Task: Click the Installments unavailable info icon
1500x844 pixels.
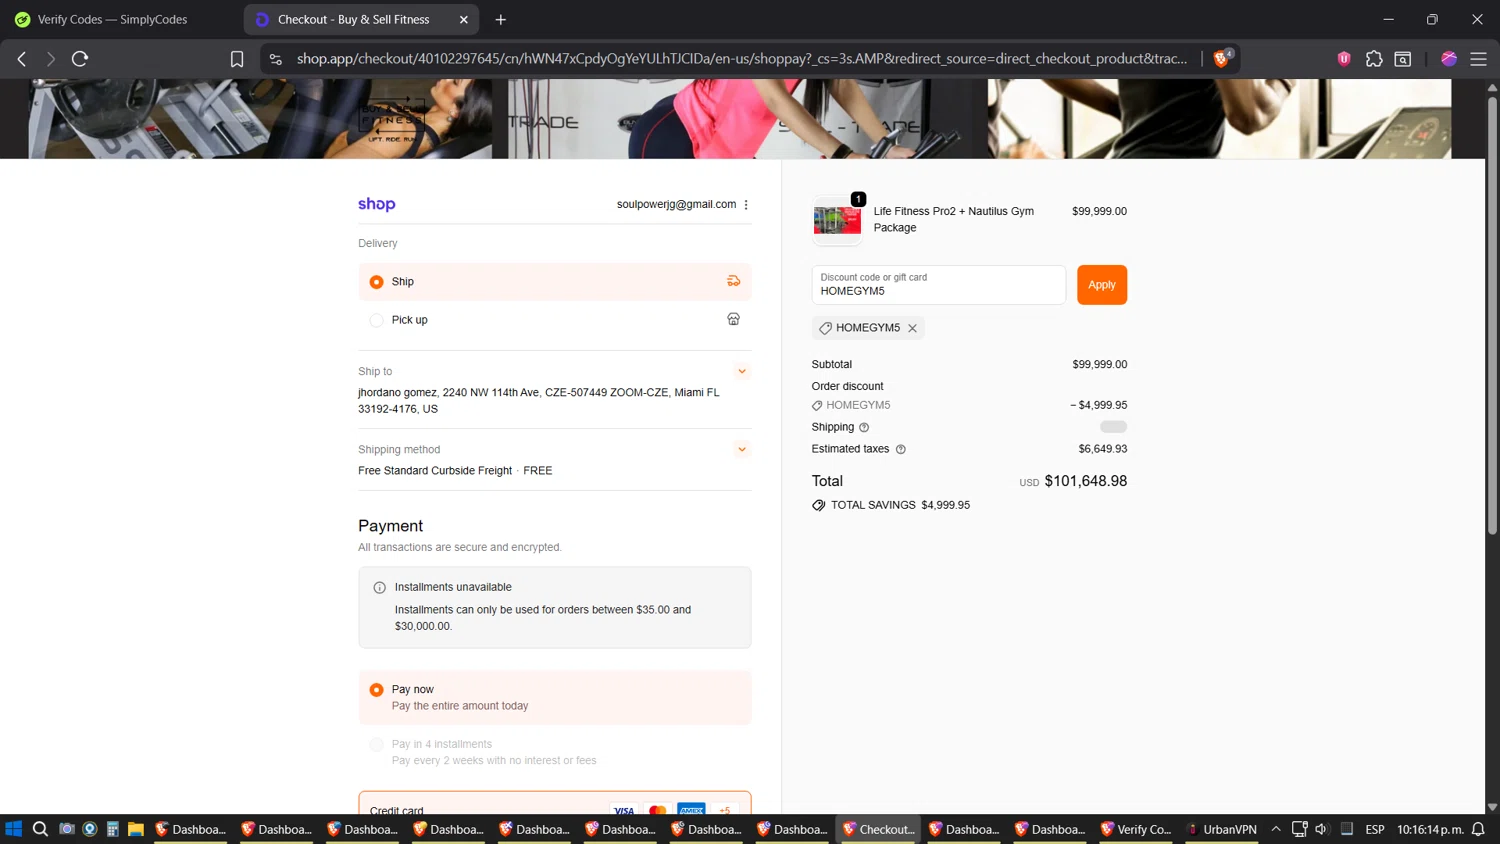Action: (379, 588)
